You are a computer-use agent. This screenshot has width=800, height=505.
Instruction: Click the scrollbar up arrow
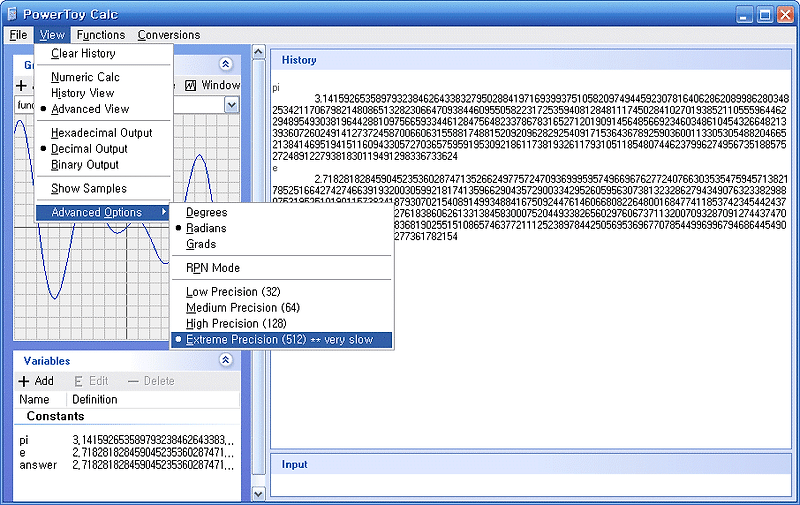coord(259,52)
